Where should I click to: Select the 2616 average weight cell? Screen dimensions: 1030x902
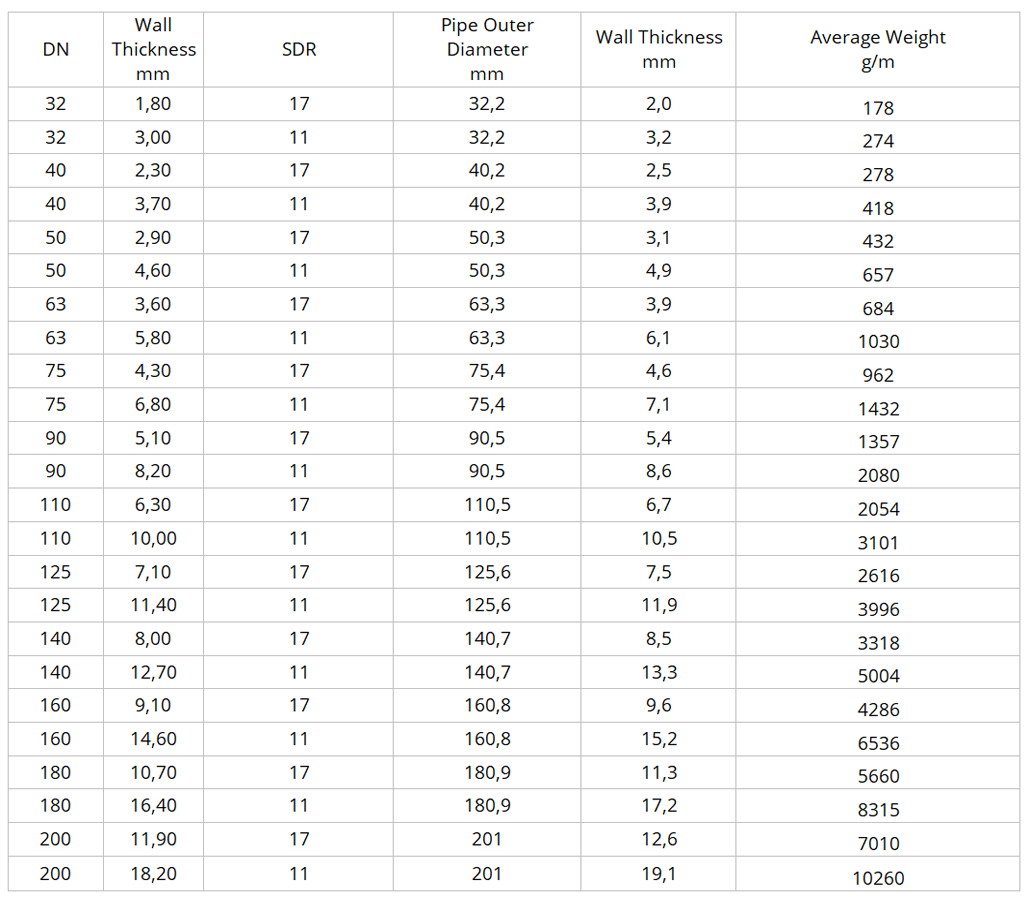point(878,576)
